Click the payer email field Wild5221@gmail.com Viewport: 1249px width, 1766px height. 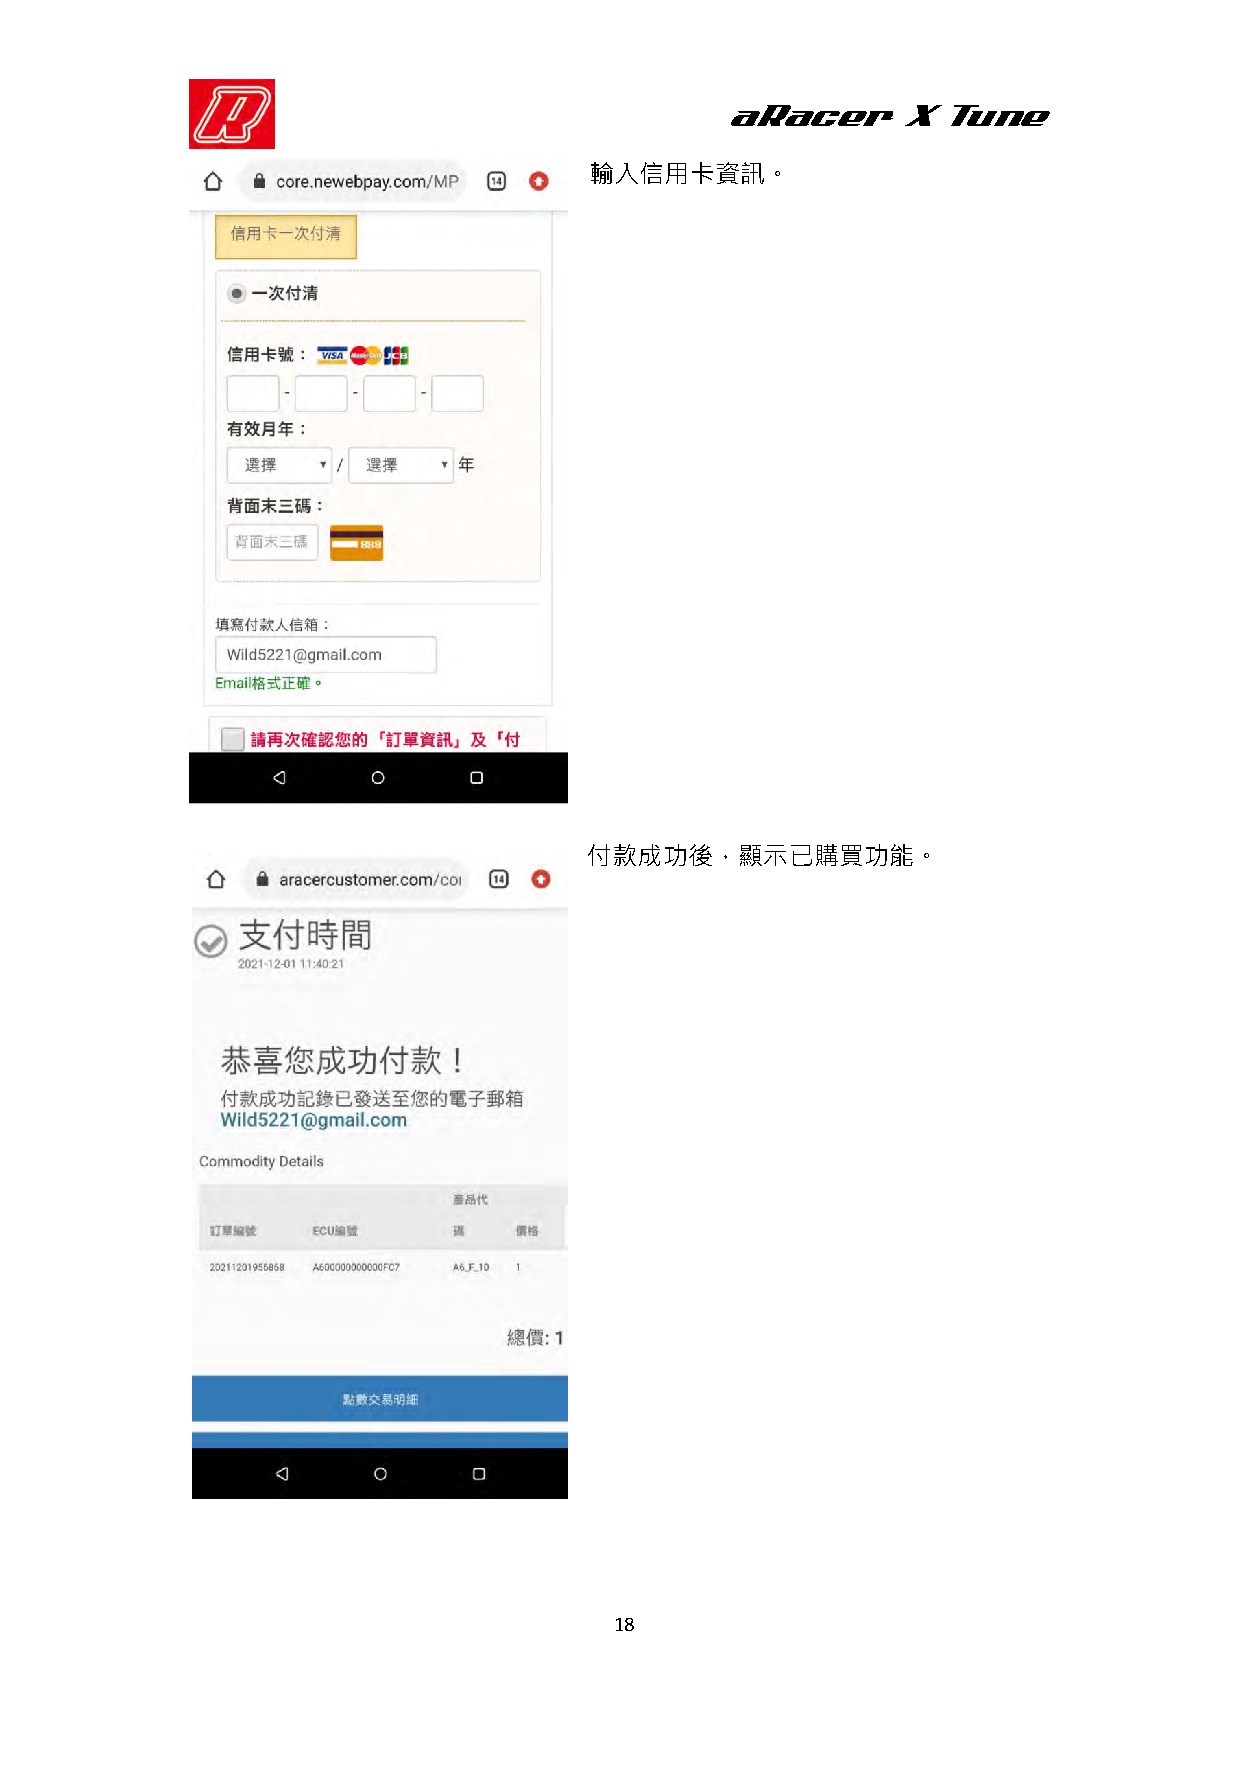[x=326, y=655]
